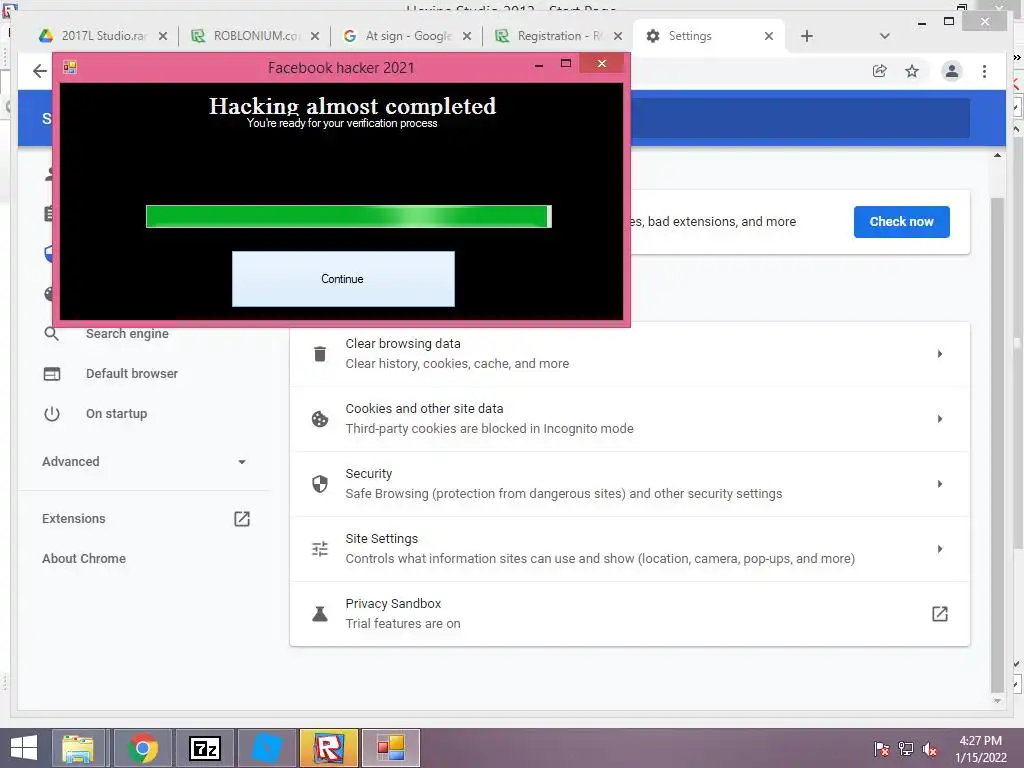The image size is (1024, 768).
Task: Switch to the Registration tab
Action: point(559,36)
